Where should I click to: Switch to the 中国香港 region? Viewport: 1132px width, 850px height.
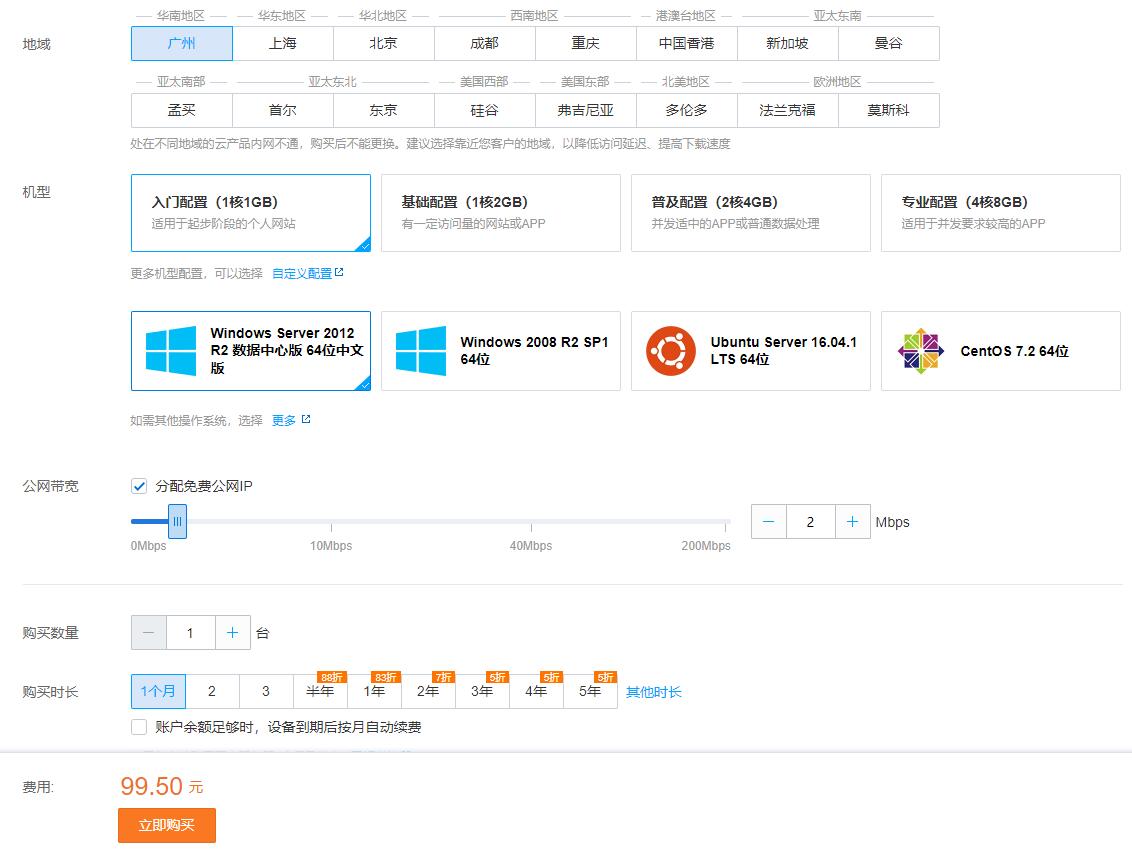point(686,44)
